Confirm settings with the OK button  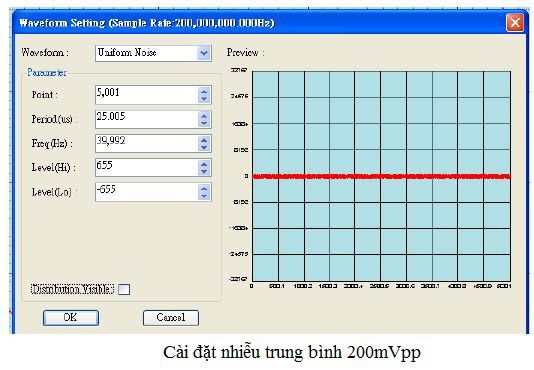[71, 318]
